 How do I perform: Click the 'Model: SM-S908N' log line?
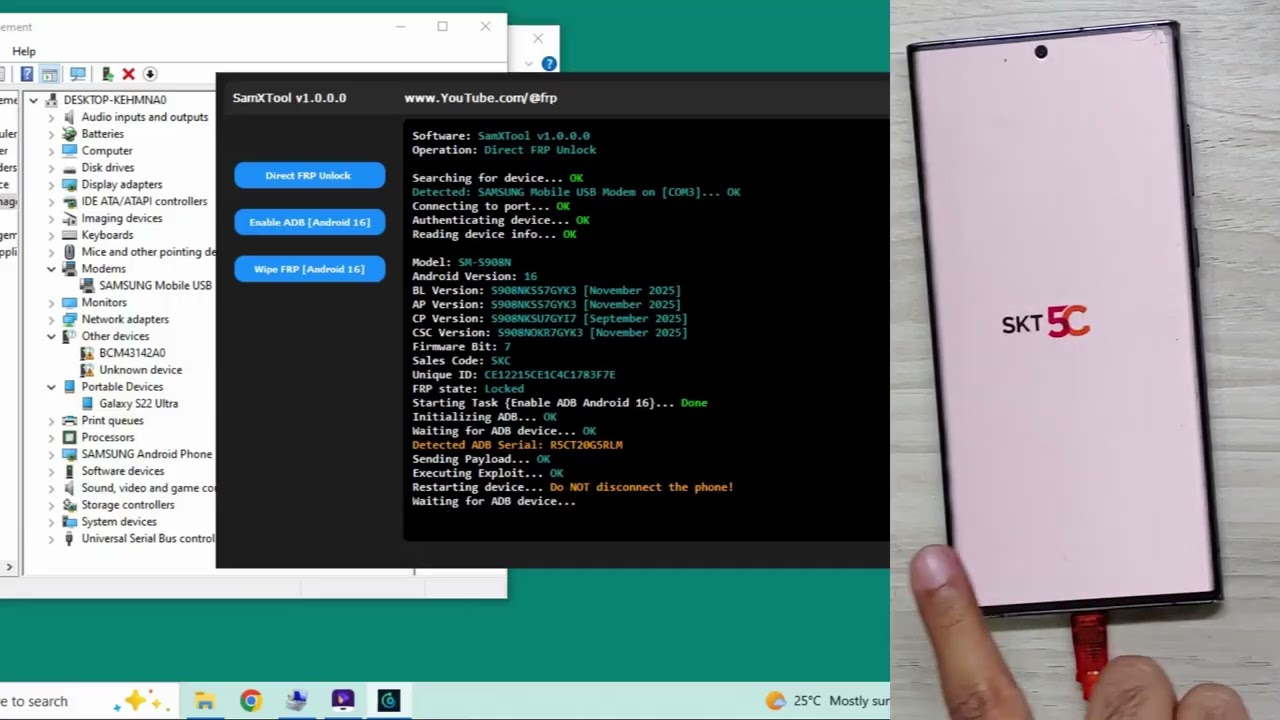pos(461,263)
